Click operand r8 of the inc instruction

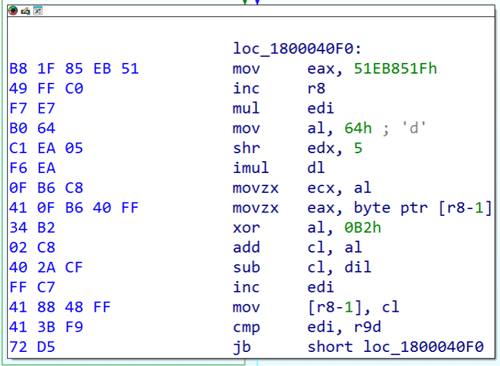pyautogui.click(x=316, y=89)
